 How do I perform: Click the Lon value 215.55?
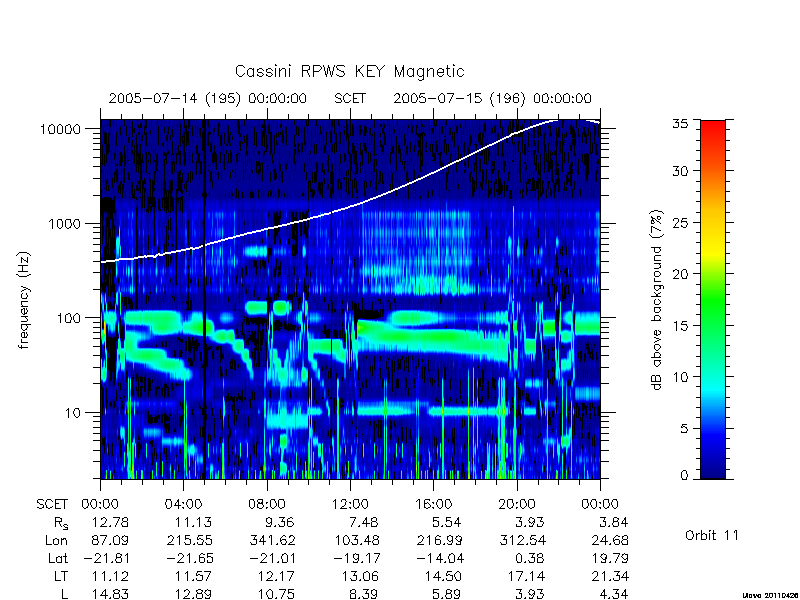click(x=189, y=540)
